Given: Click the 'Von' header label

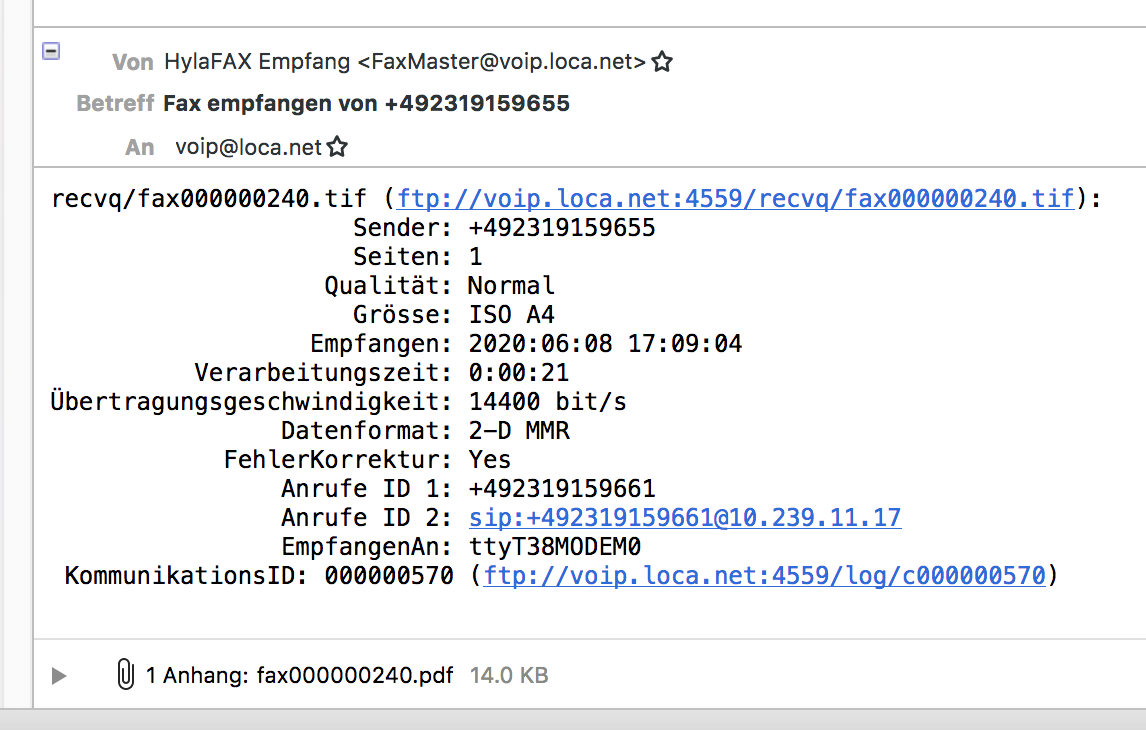Looking at the screenshot, I should [133, 62].
